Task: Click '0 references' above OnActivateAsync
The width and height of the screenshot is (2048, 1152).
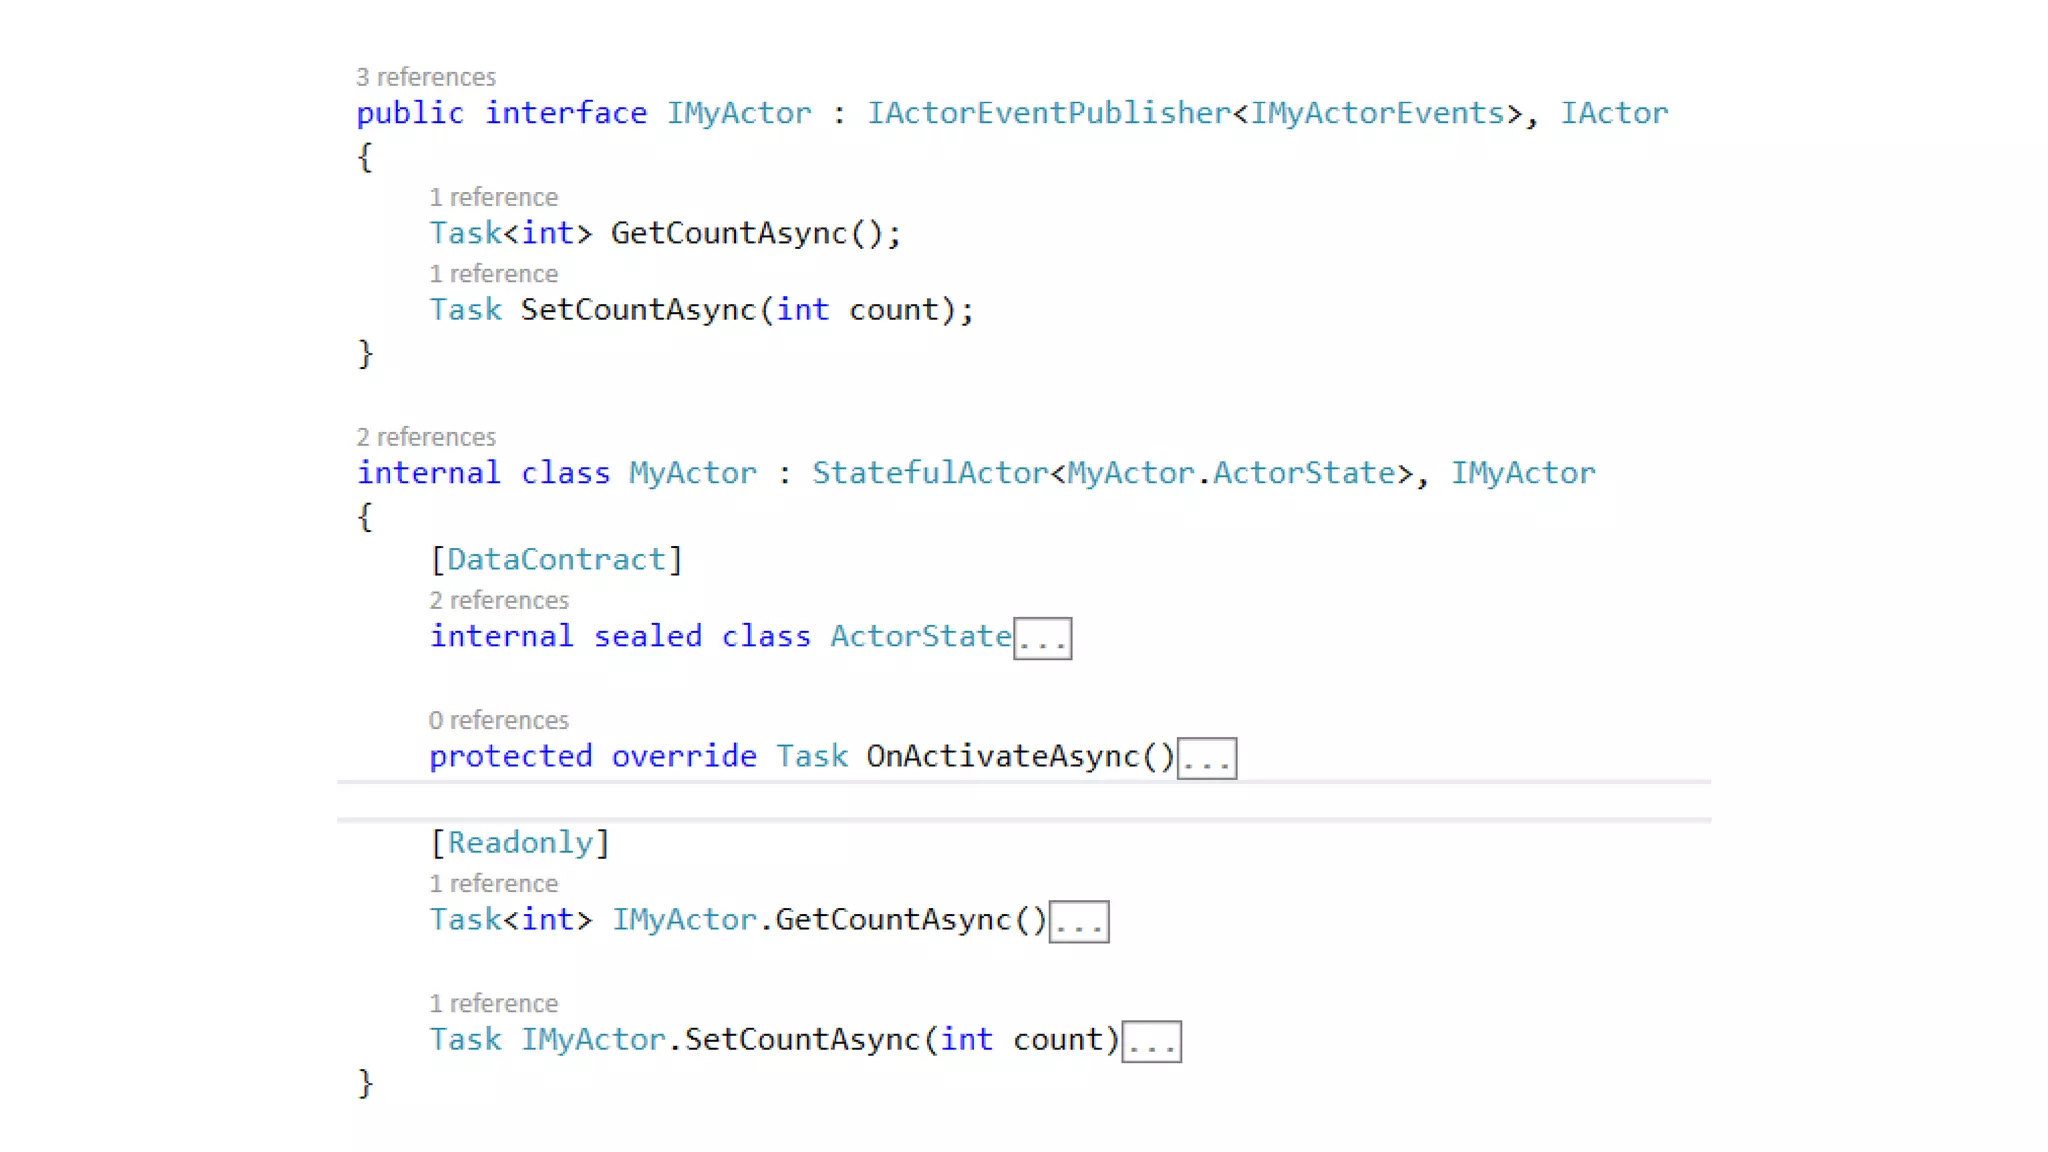Action: pos(498,720)
